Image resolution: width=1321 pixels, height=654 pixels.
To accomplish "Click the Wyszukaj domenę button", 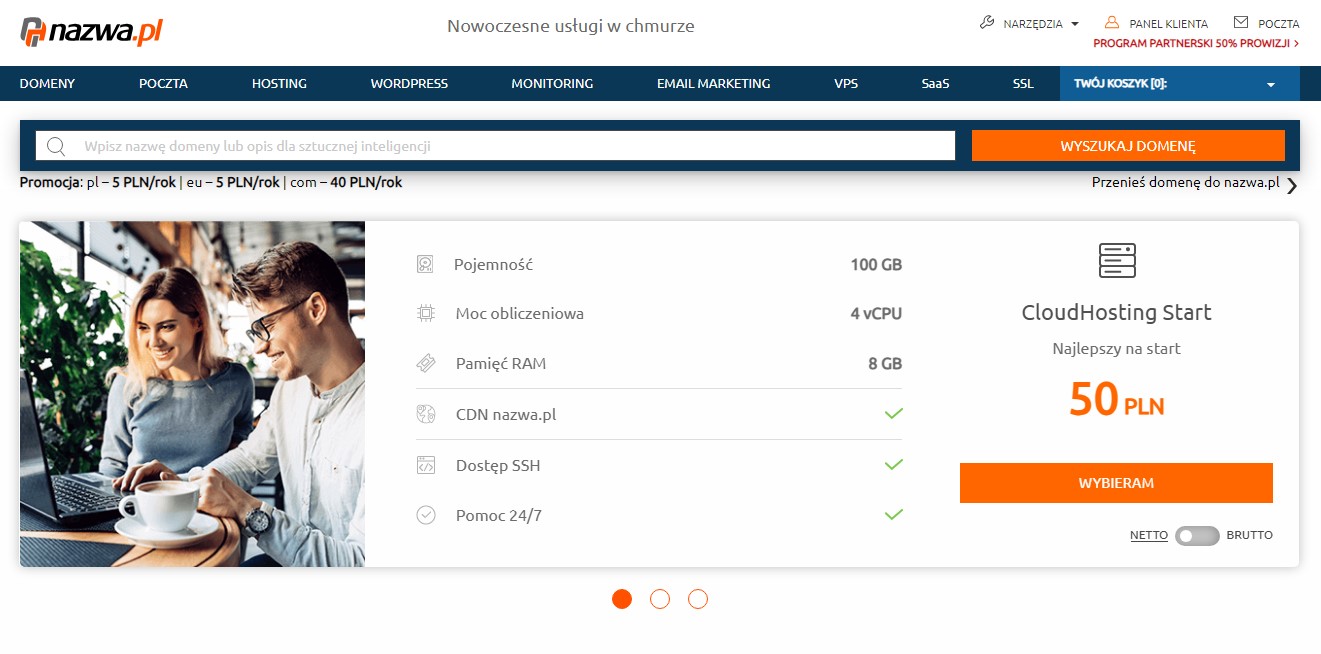I will (x=1127, y=146).
